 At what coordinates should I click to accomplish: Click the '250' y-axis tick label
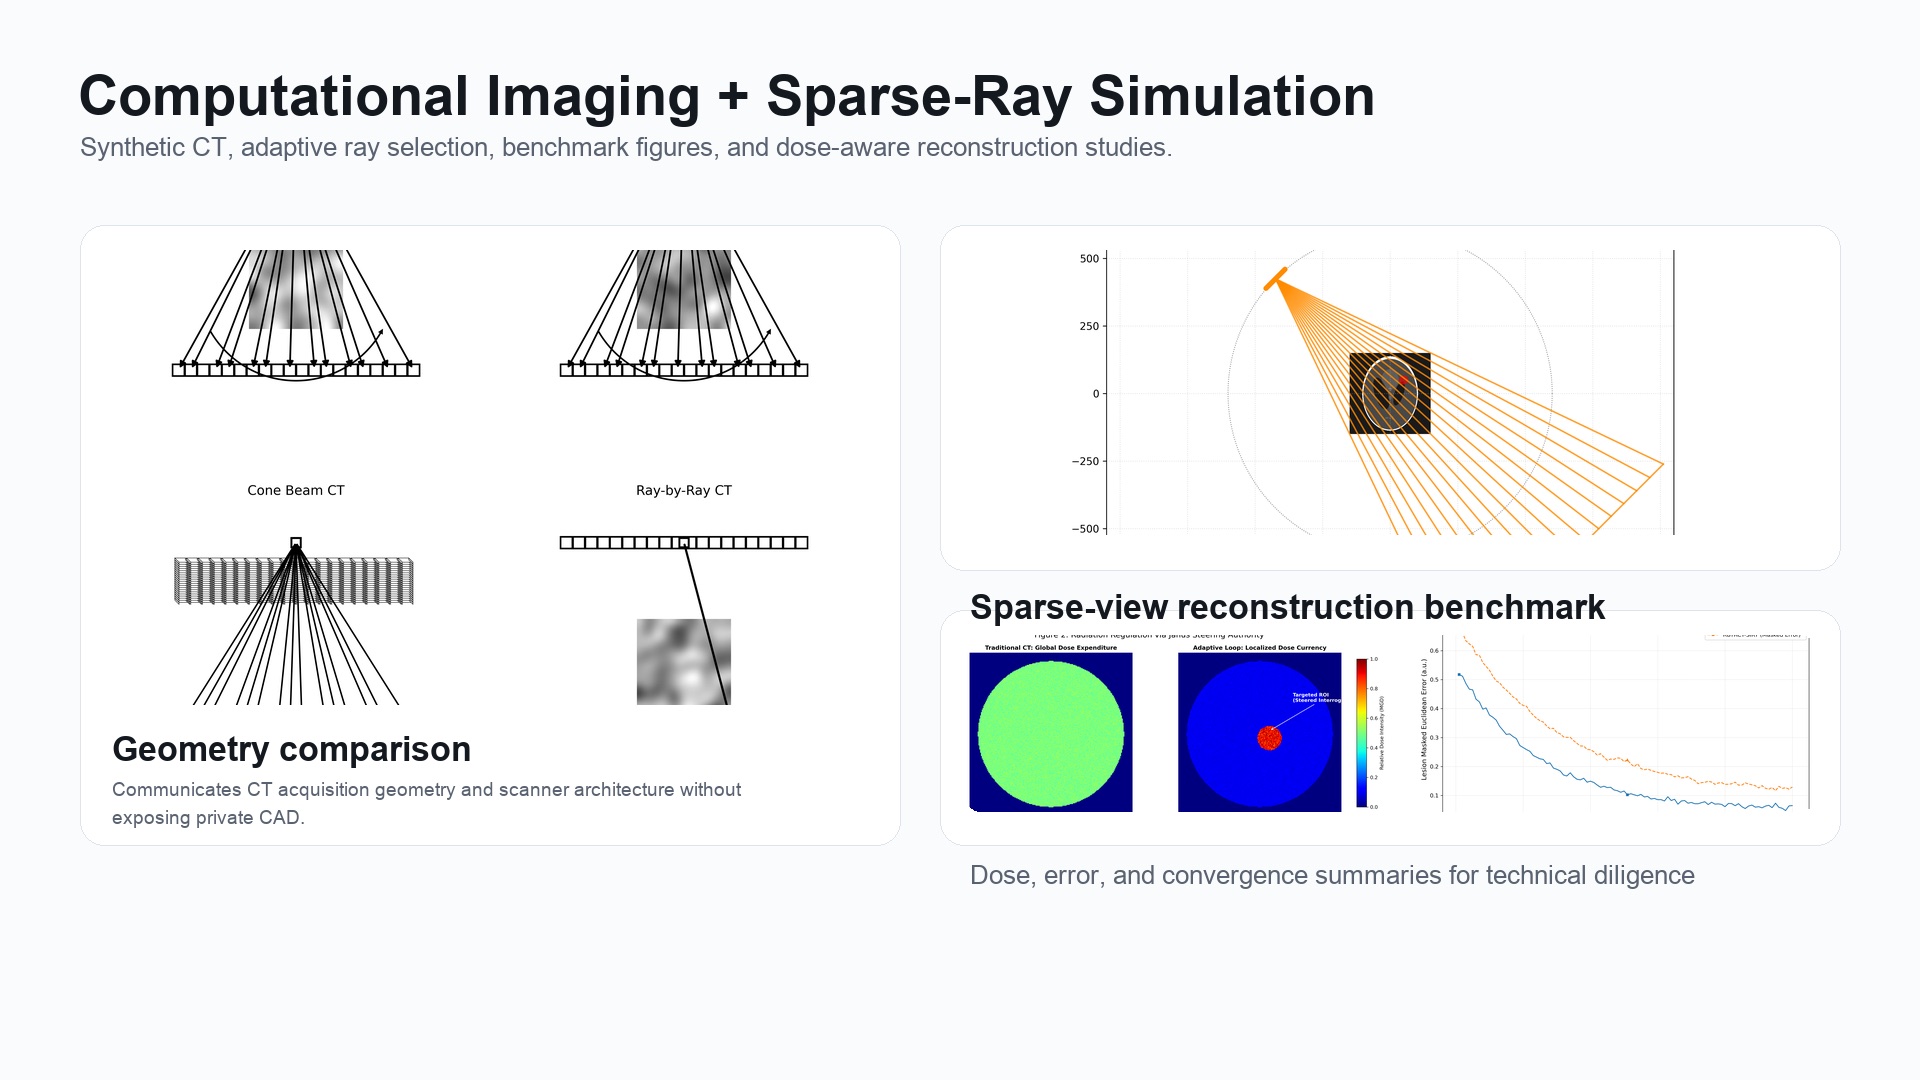pos(1089,326)
